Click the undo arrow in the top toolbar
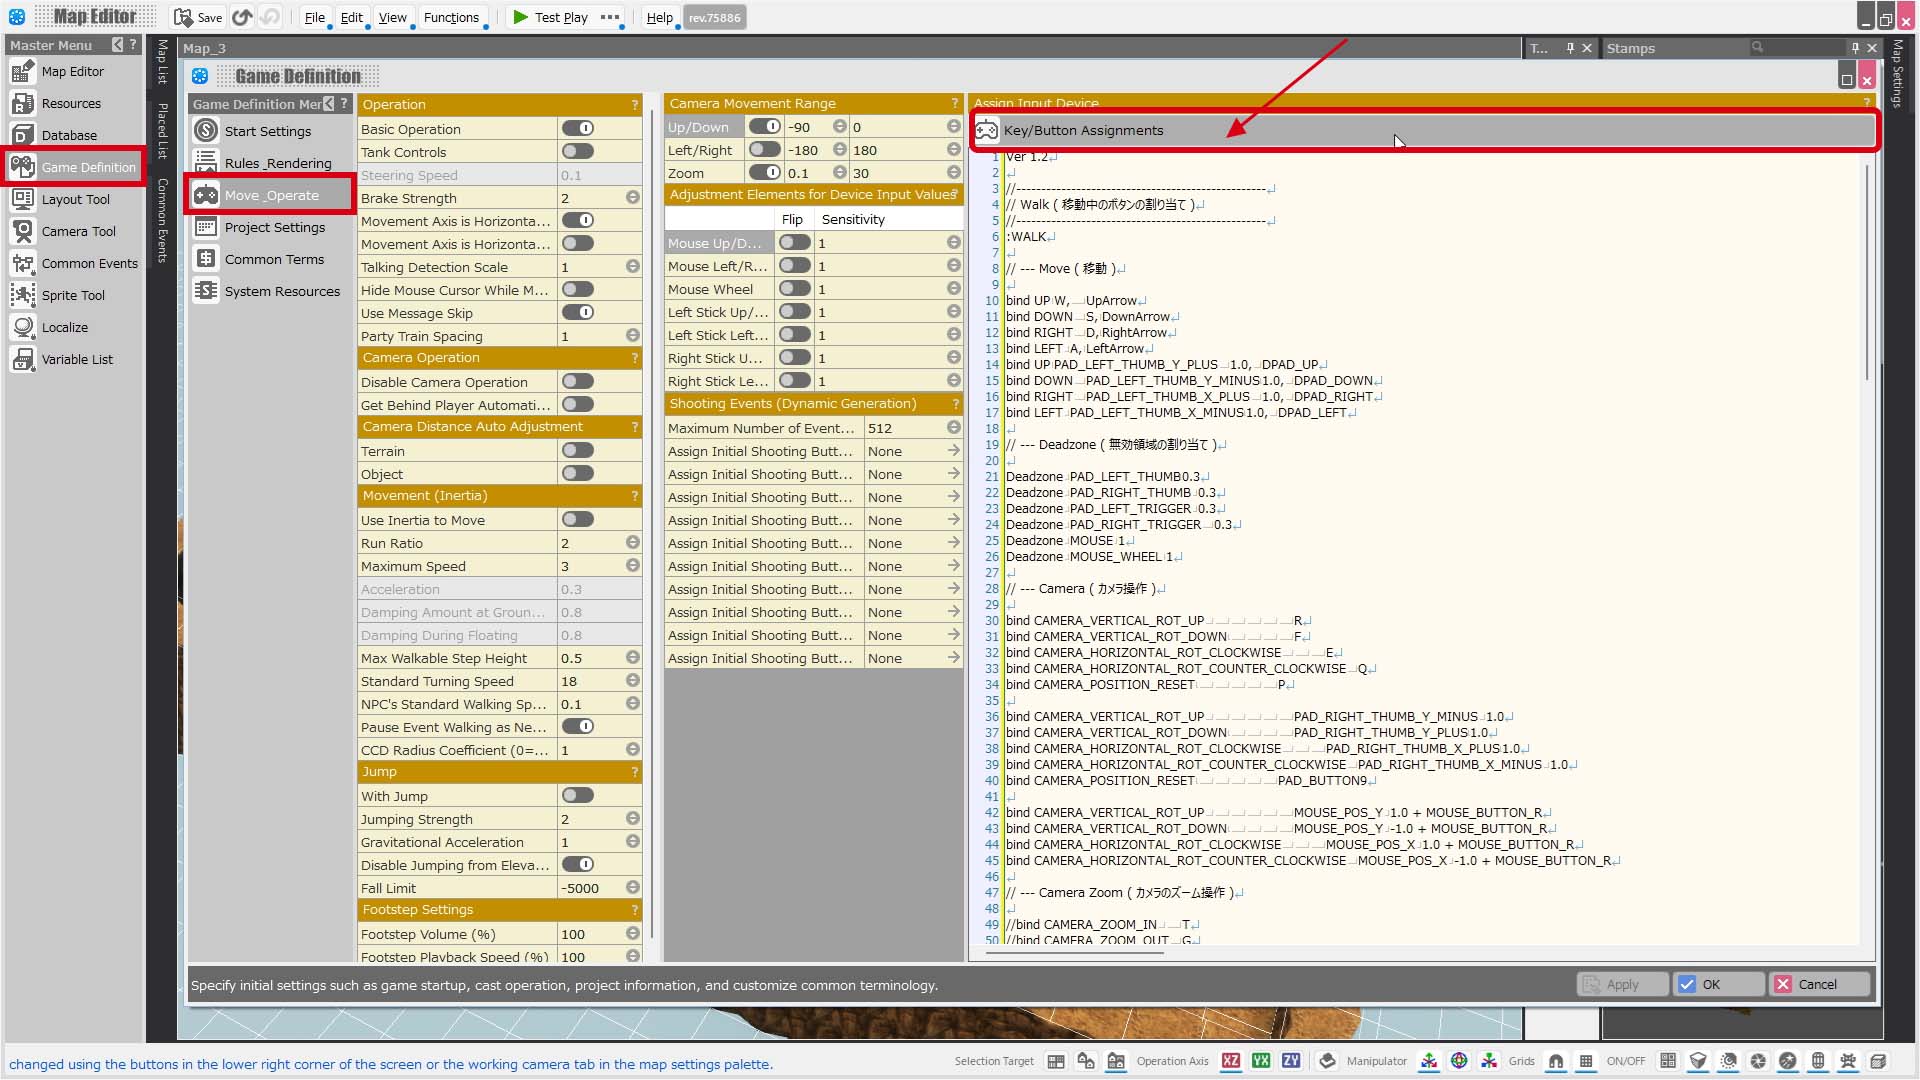The height and width of the screenshot is (1080, 1920). point(243,17)
